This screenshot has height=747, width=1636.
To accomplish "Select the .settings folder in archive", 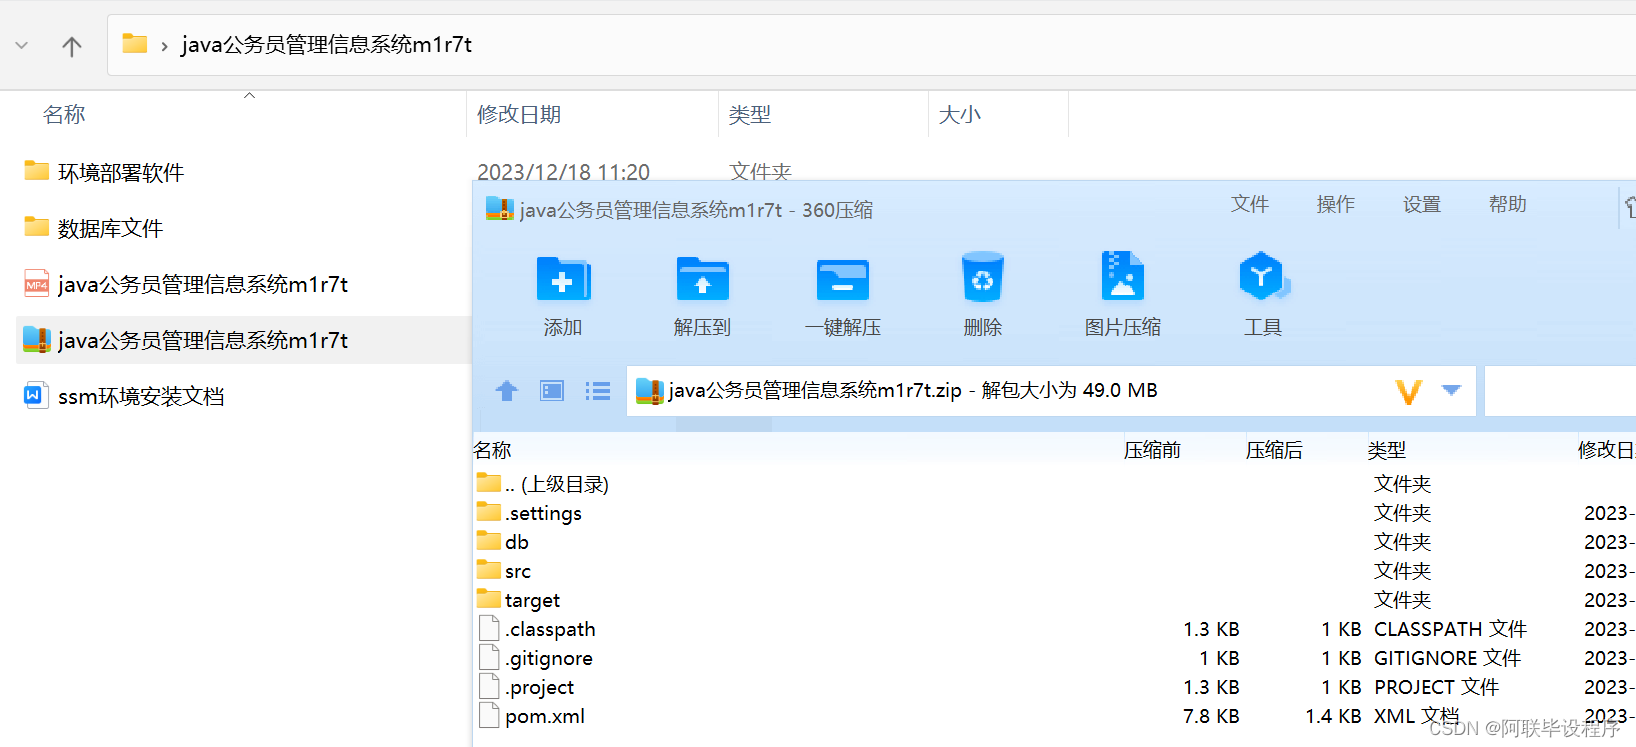I will pos(543,513).
